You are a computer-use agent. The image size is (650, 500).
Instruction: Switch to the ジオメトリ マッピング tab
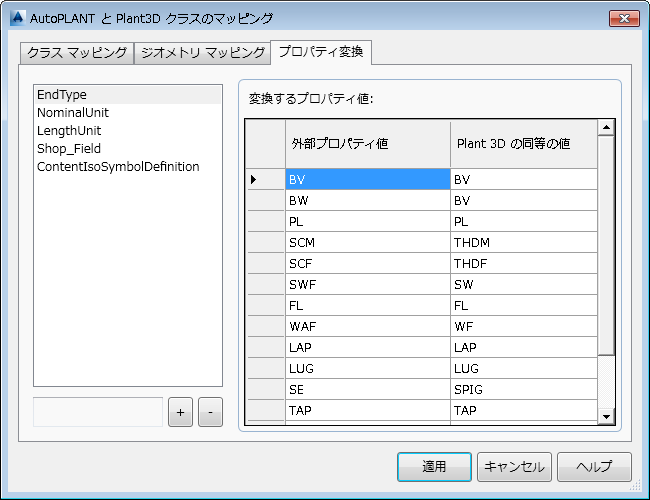tap(203, 53)
